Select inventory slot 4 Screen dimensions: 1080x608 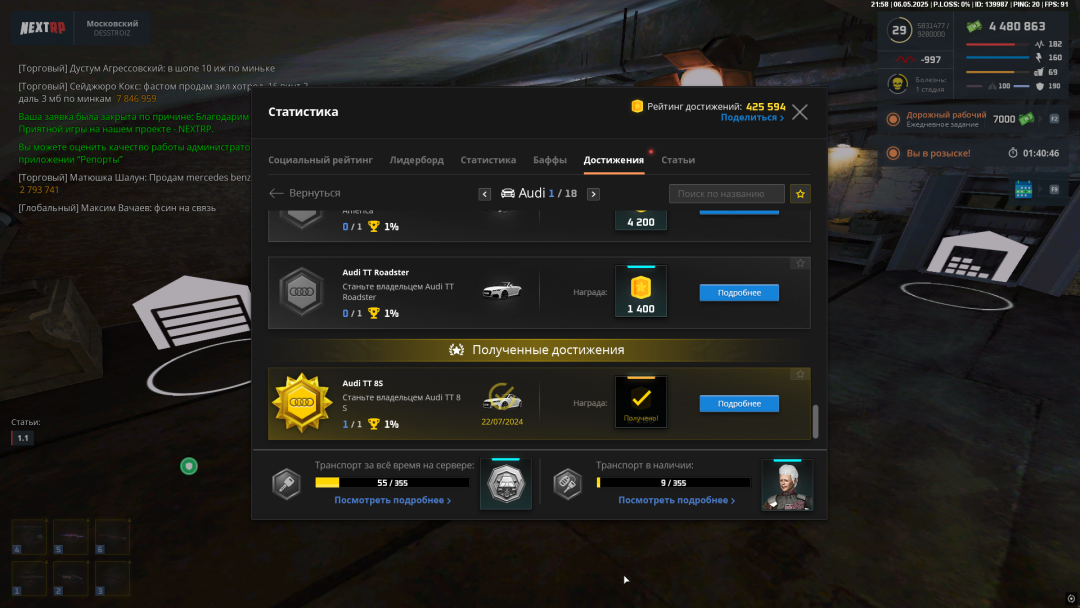29,537
